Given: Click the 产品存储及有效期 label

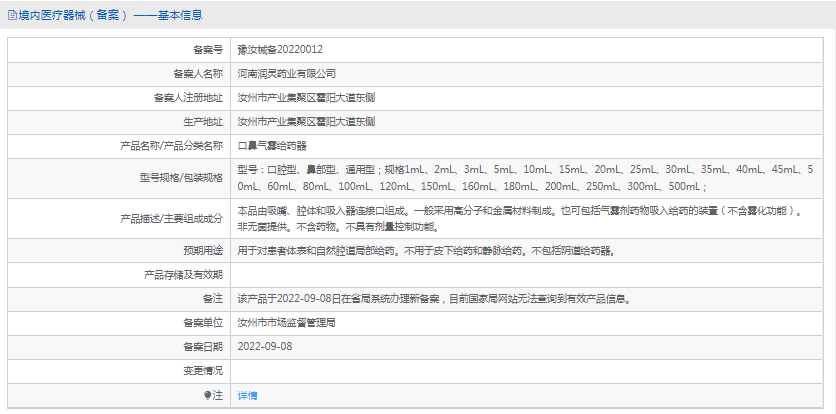Looking at the screenshot, I should click(x=183, y=275).
